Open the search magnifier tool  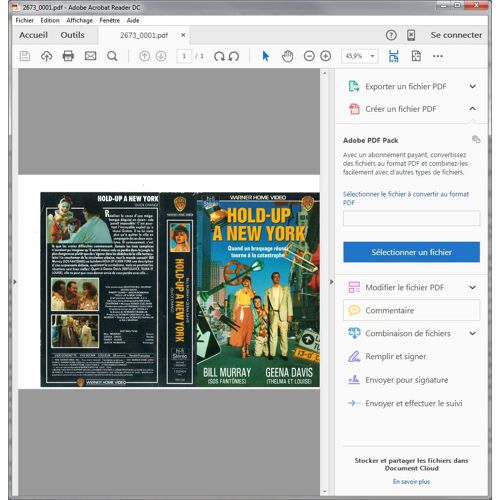[x=112, y=56]
